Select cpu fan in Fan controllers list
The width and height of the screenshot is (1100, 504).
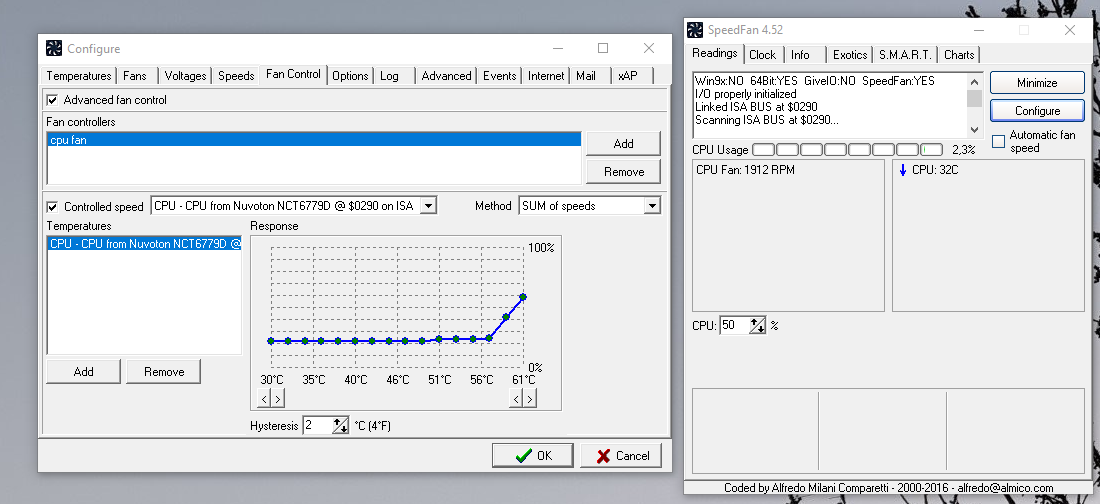click(x=314, y=140)
